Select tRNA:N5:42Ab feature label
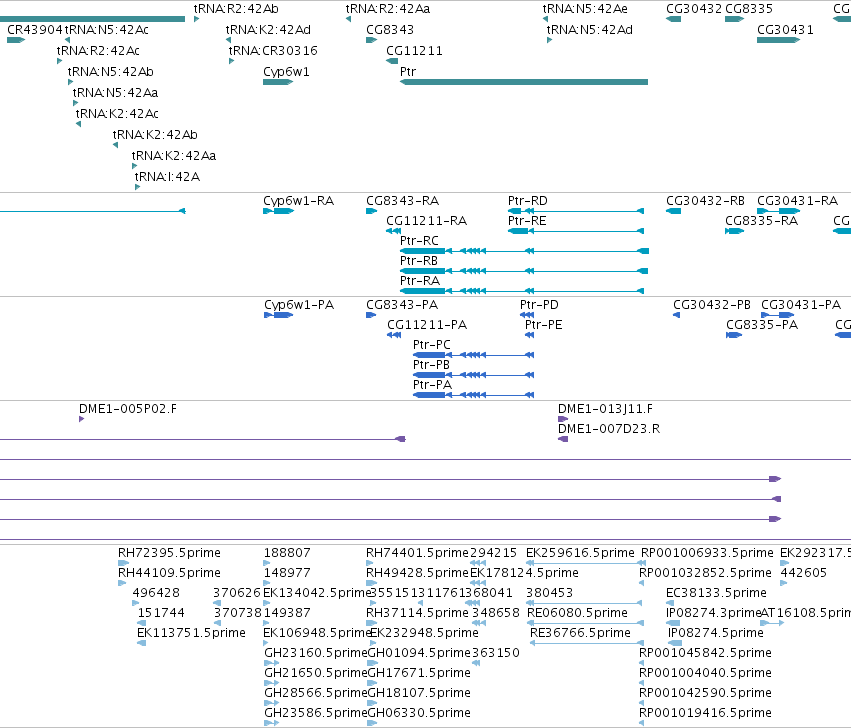Image resolution: width=851 pixels, height=728 pixels. (x=111, y=72)
